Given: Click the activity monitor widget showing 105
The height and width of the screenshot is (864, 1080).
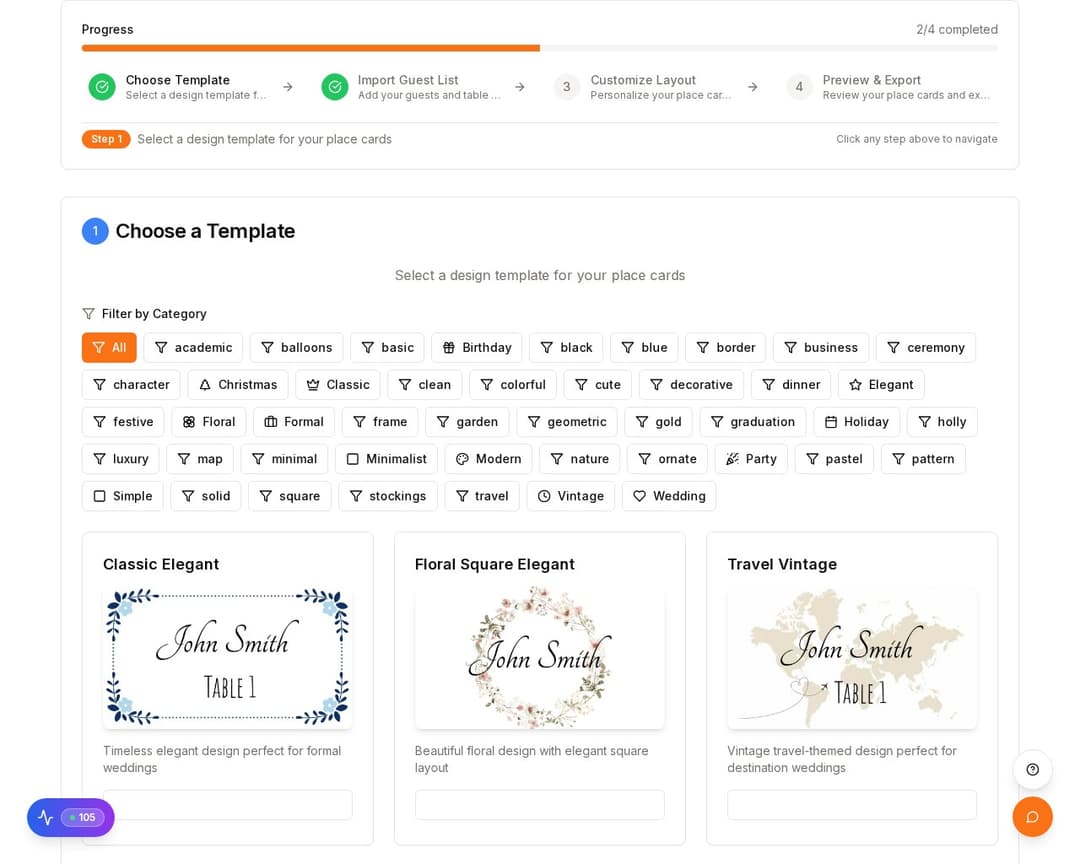Looking at the screenshot, I should click(x=70, y=817).
